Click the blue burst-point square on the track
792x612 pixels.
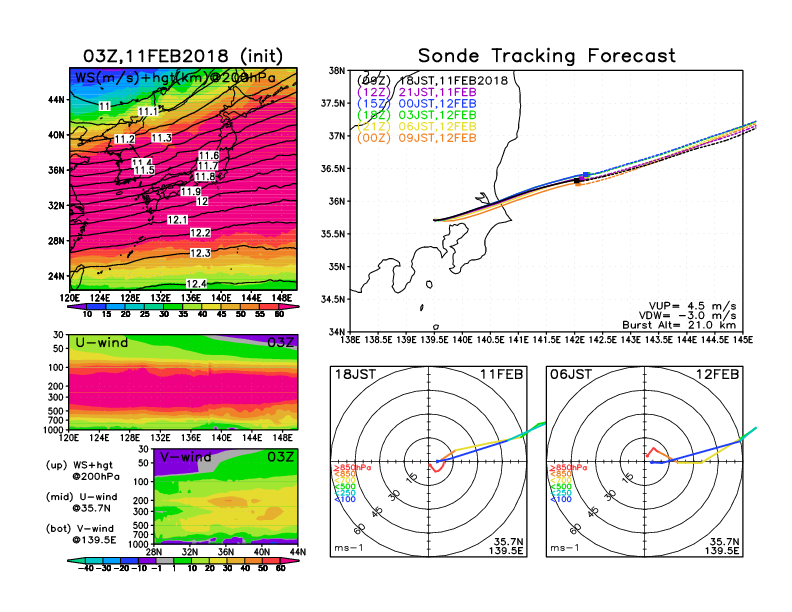coord(585,175)
